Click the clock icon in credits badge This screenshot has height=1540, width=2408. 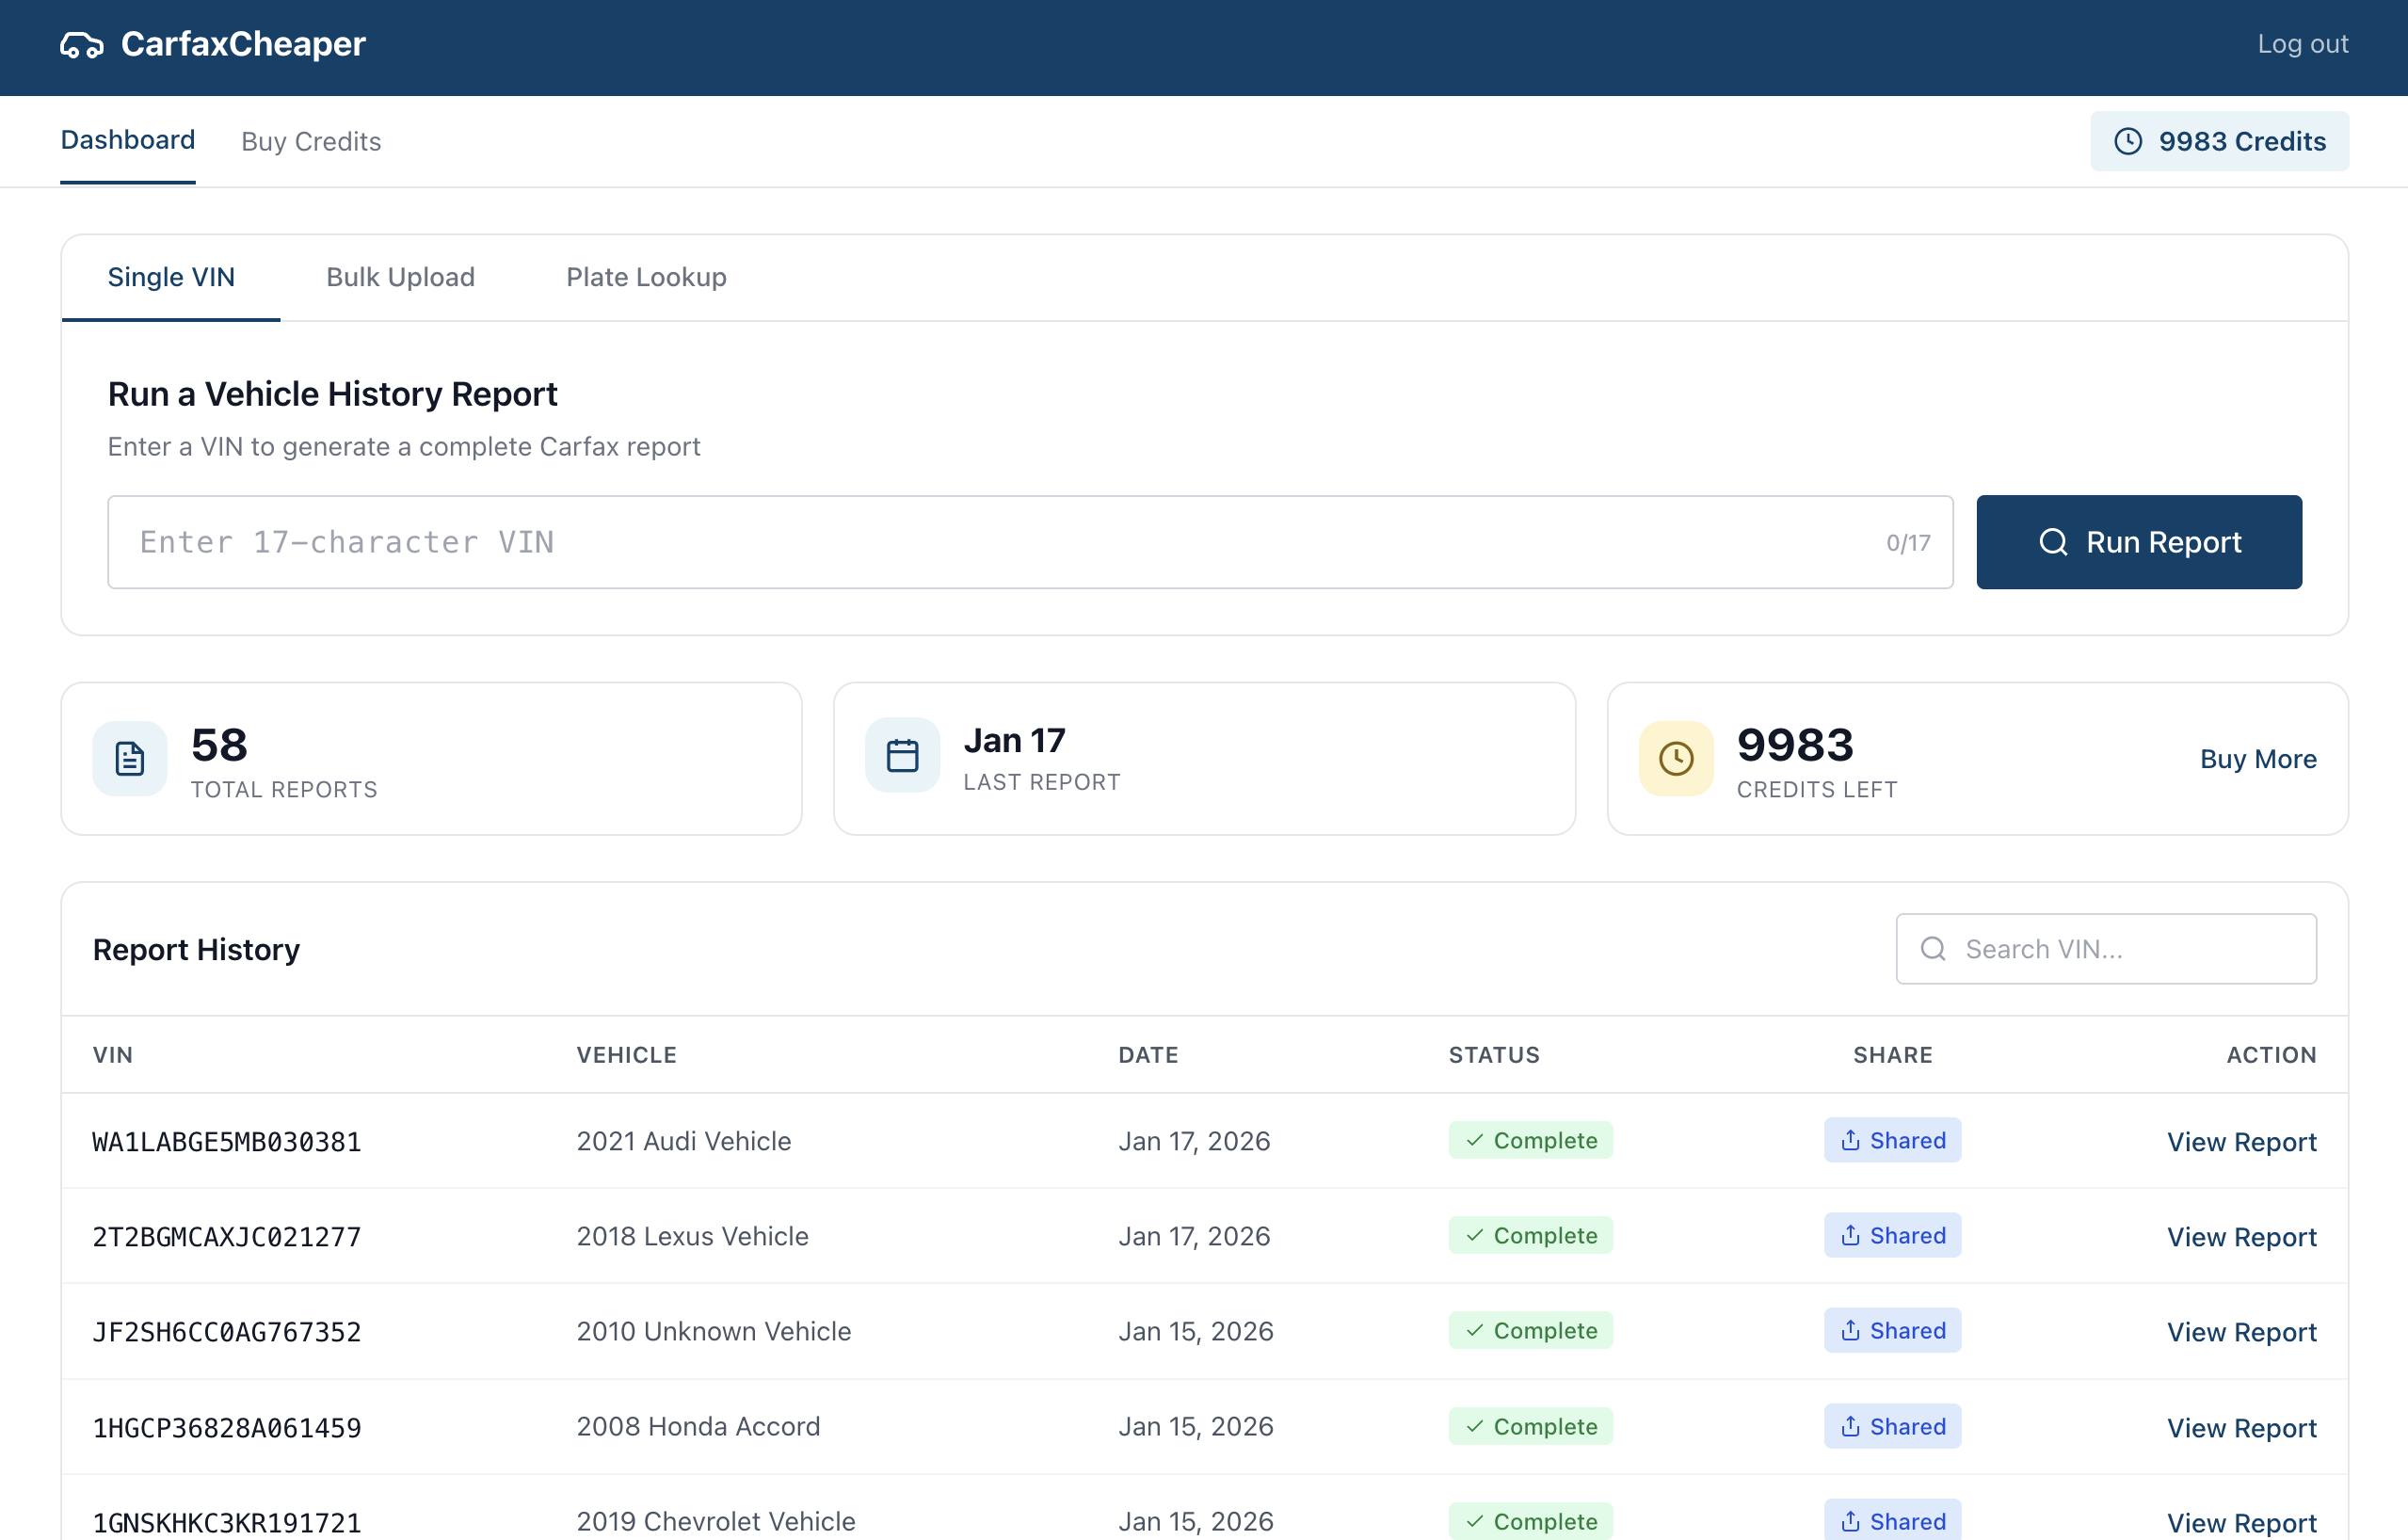[x=2127, y=141]
